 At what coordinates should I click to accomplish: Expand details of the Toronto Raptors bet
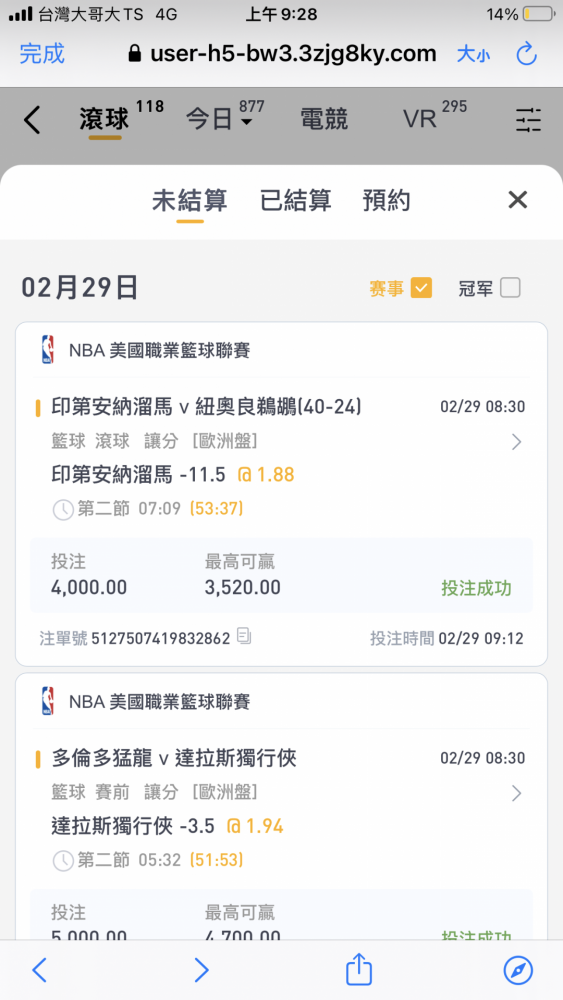pos(516,793)
